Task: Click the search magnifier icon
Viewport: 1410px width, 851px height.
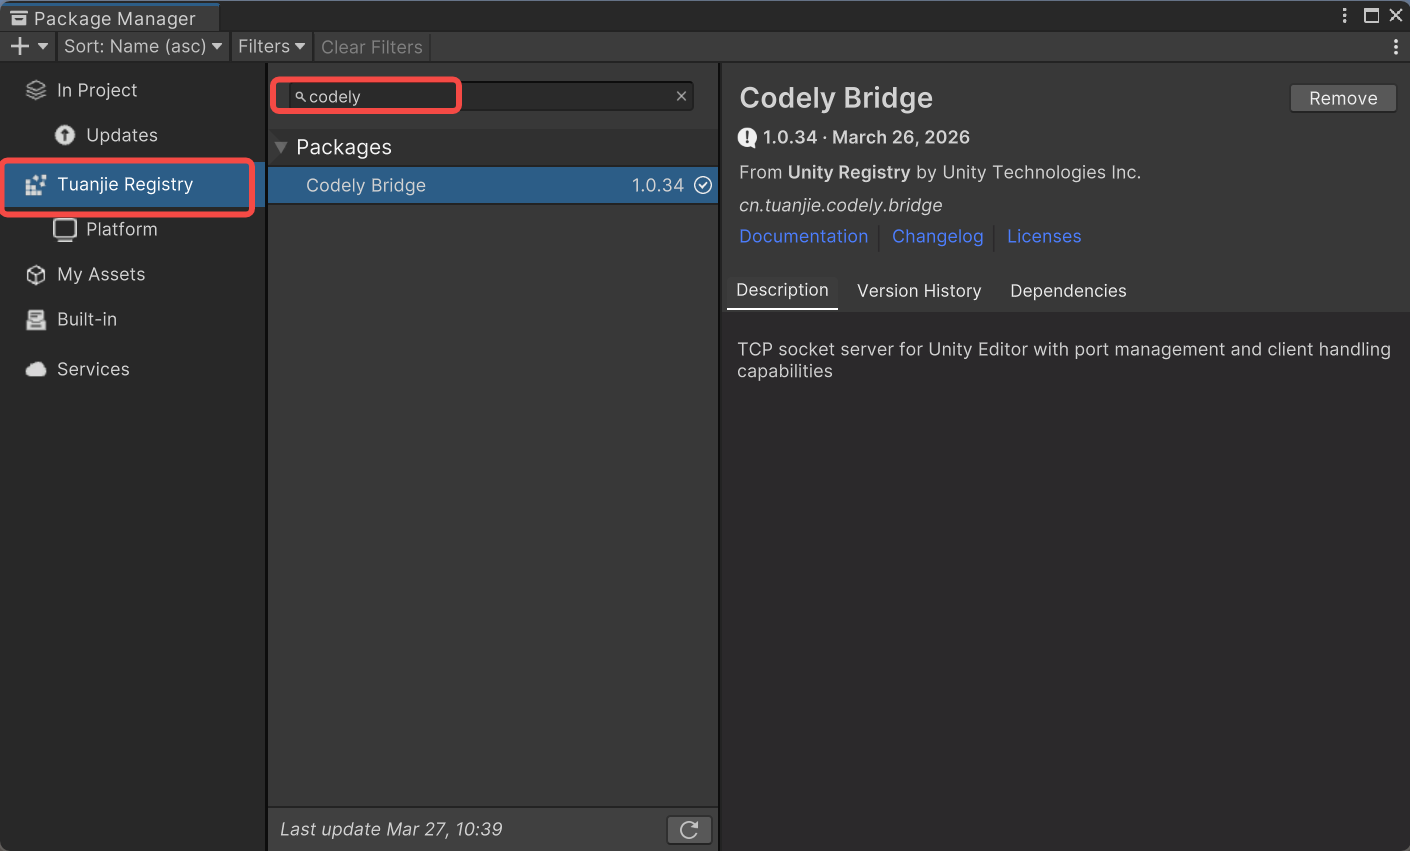Action: click(300, 97)
